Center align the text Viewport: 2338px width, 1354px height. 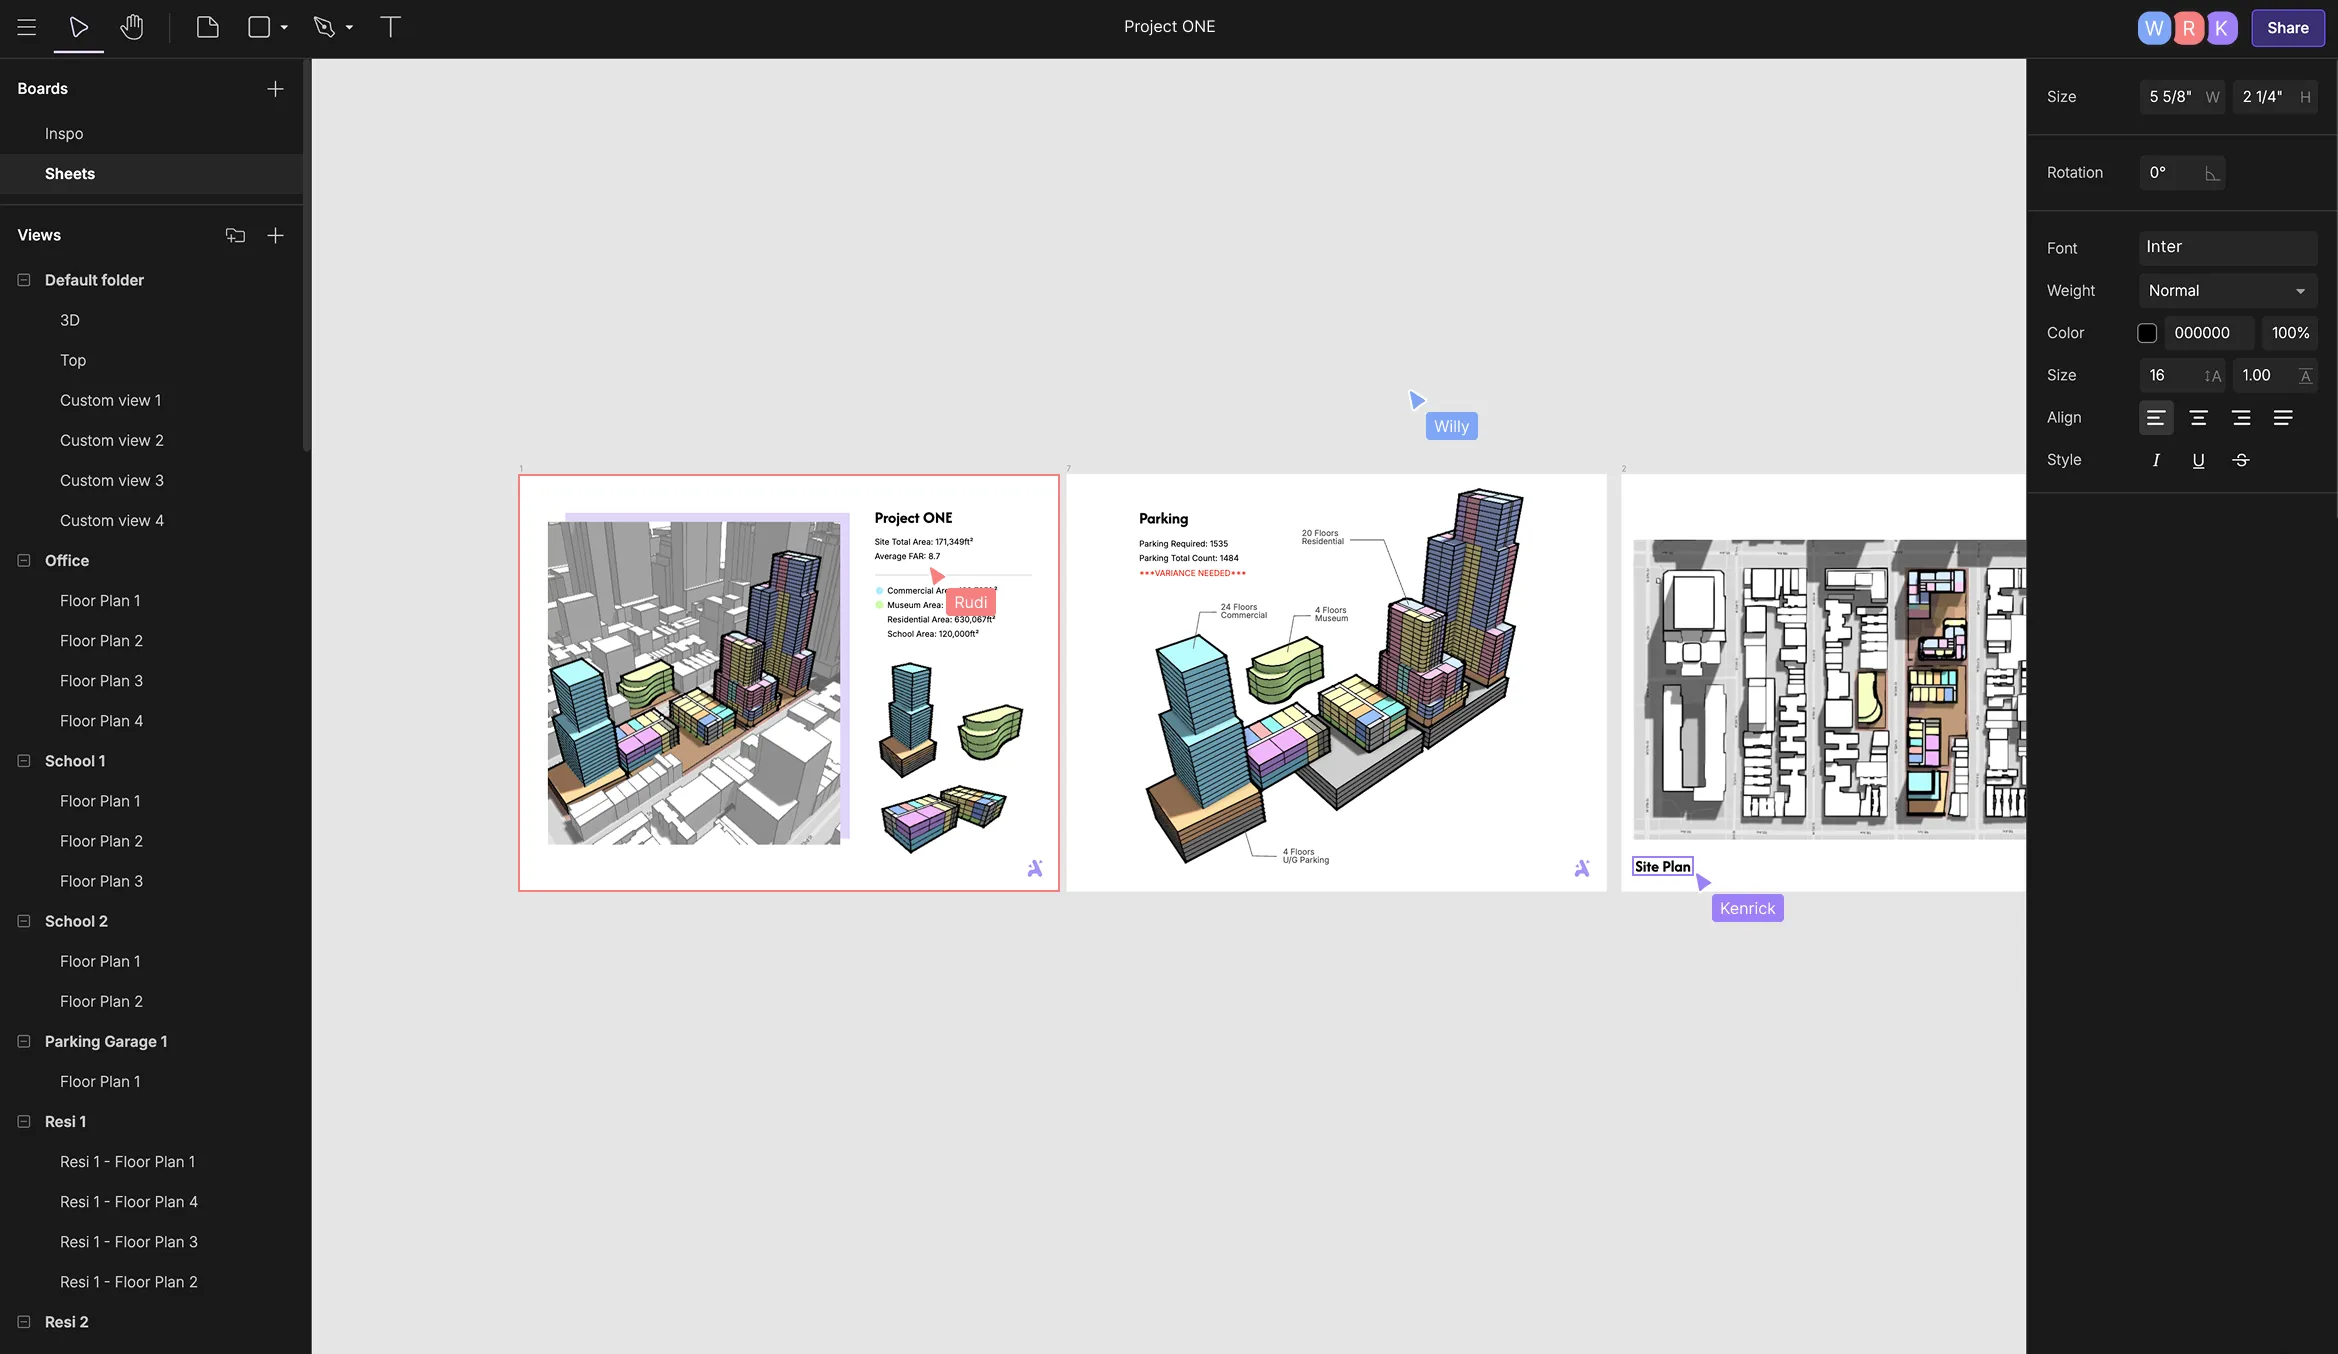coord(2198,418)
